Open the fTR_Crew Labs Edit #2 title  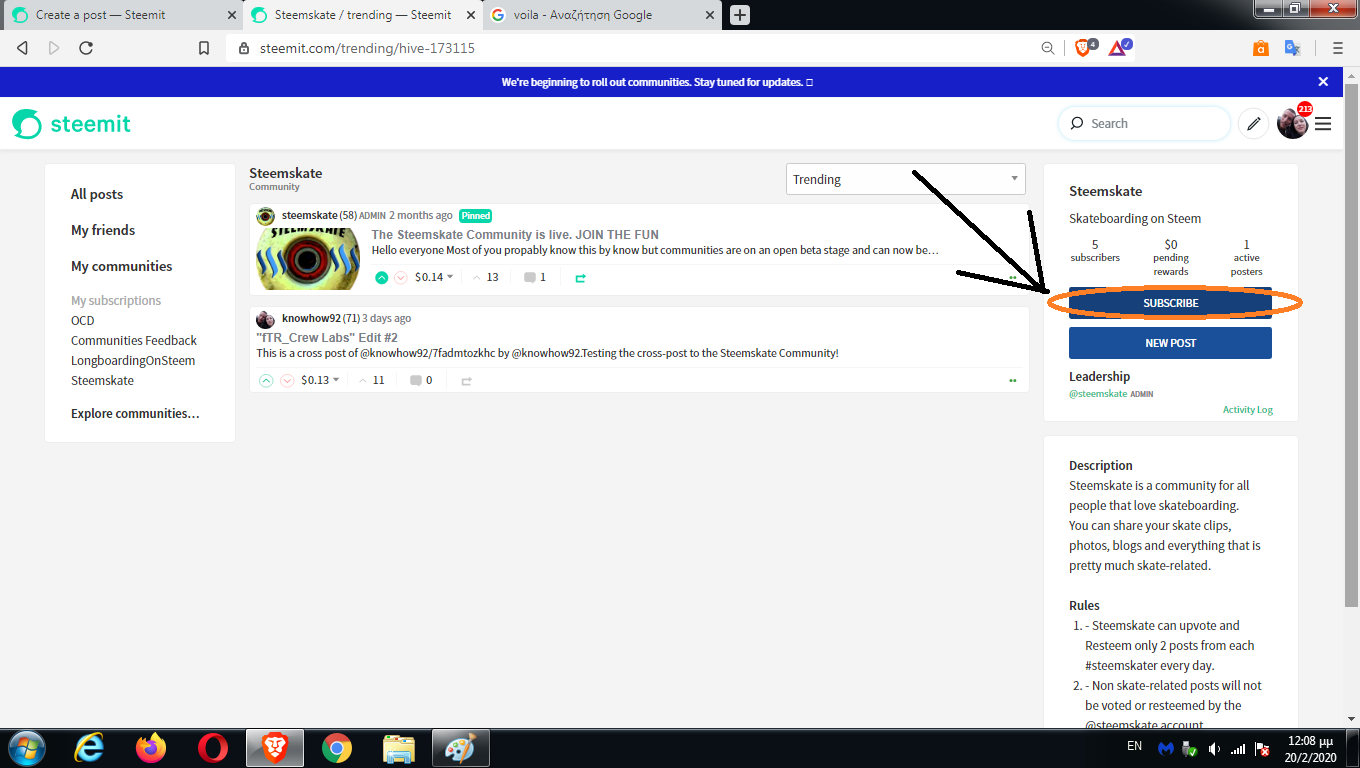click(x=327, y=338)
